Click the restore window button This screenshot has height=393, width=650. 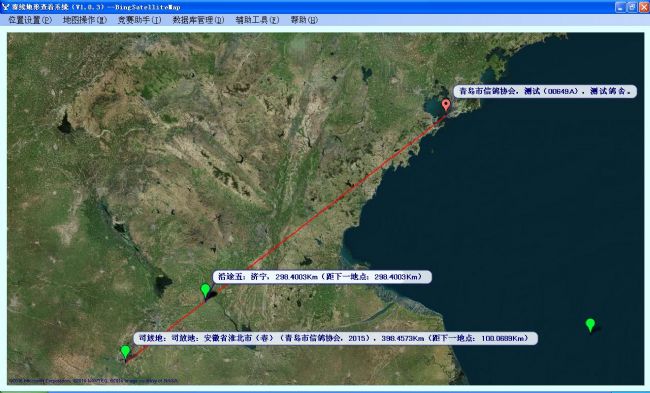(x=632, y=7)
